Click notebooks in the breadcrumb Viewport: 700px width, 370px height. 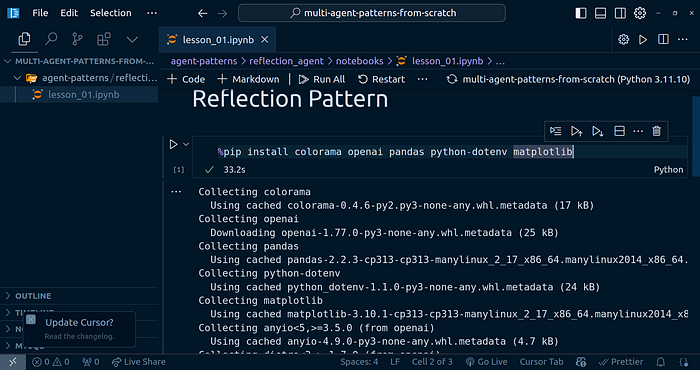click(359, 61)
